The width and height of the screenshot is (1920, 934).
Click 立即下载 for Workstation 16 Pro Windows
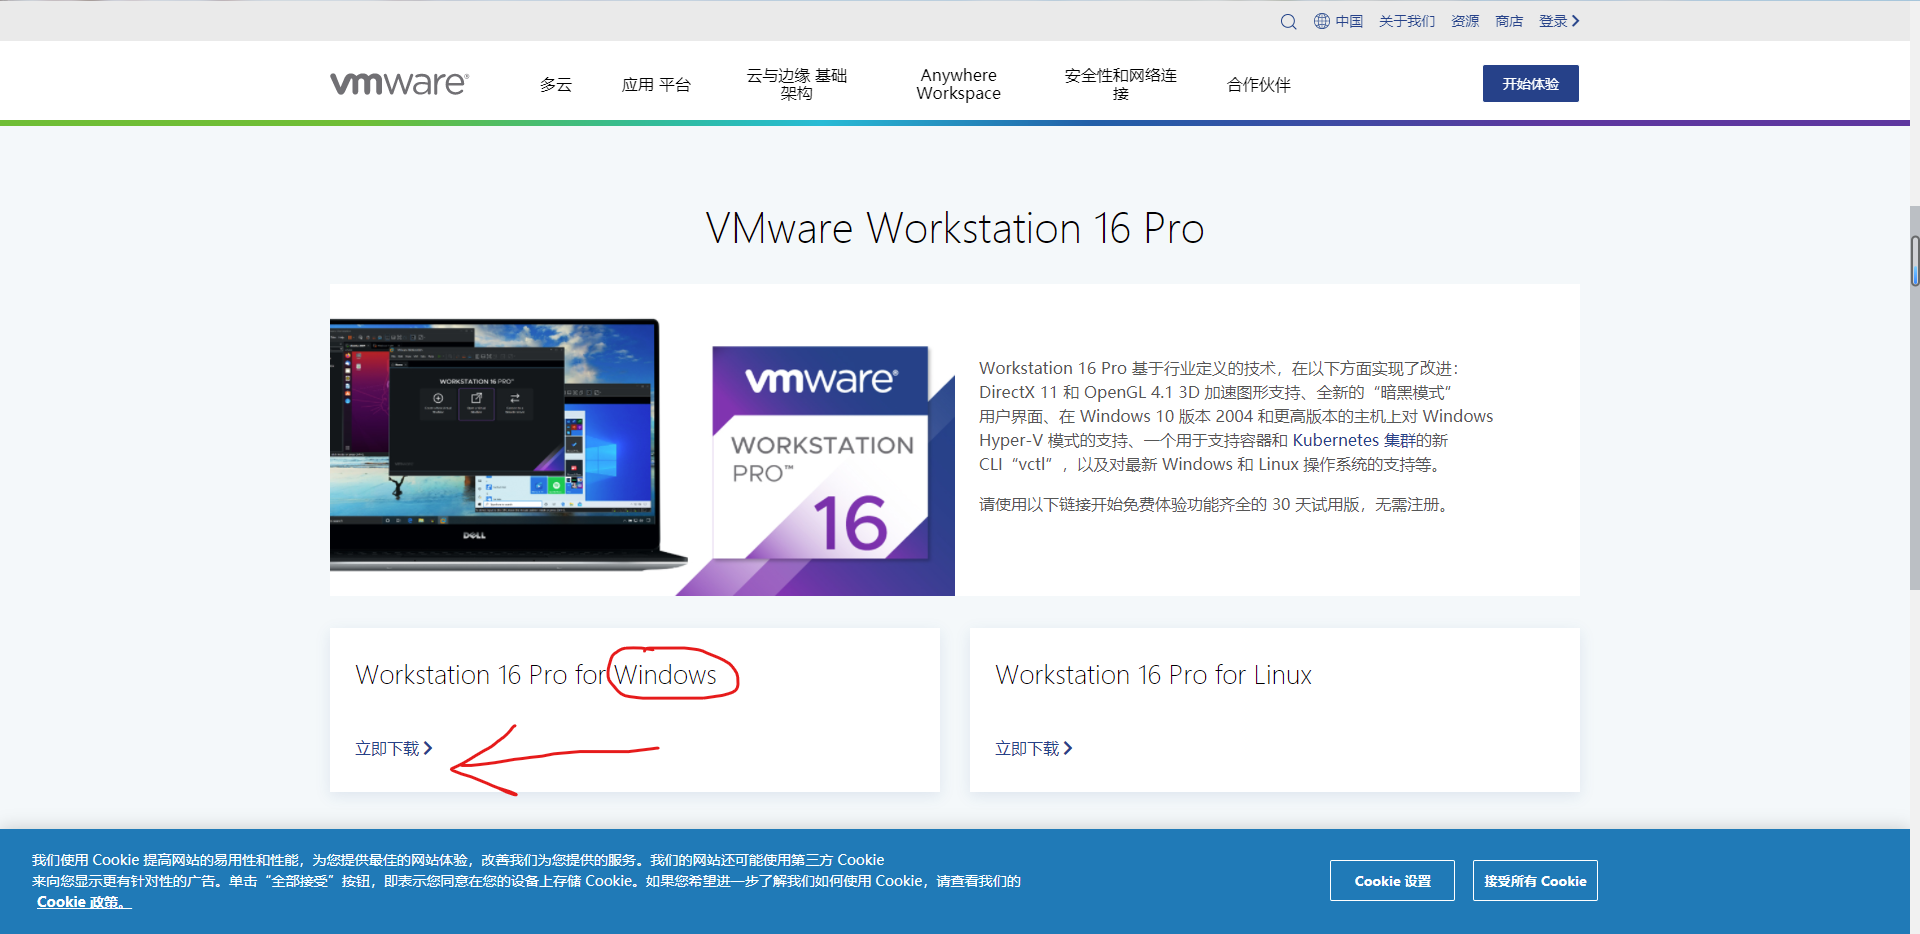point(394,749)
